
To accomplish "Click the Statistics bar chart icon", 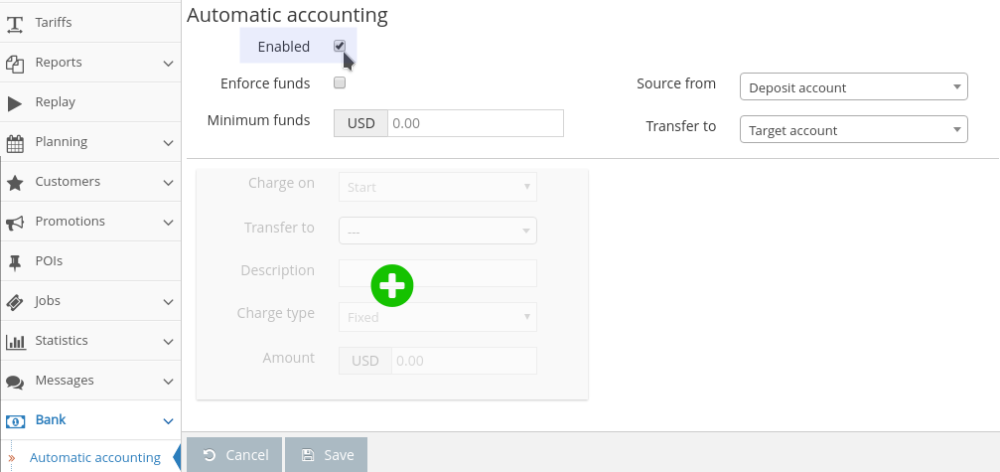I will coord(15,342).
